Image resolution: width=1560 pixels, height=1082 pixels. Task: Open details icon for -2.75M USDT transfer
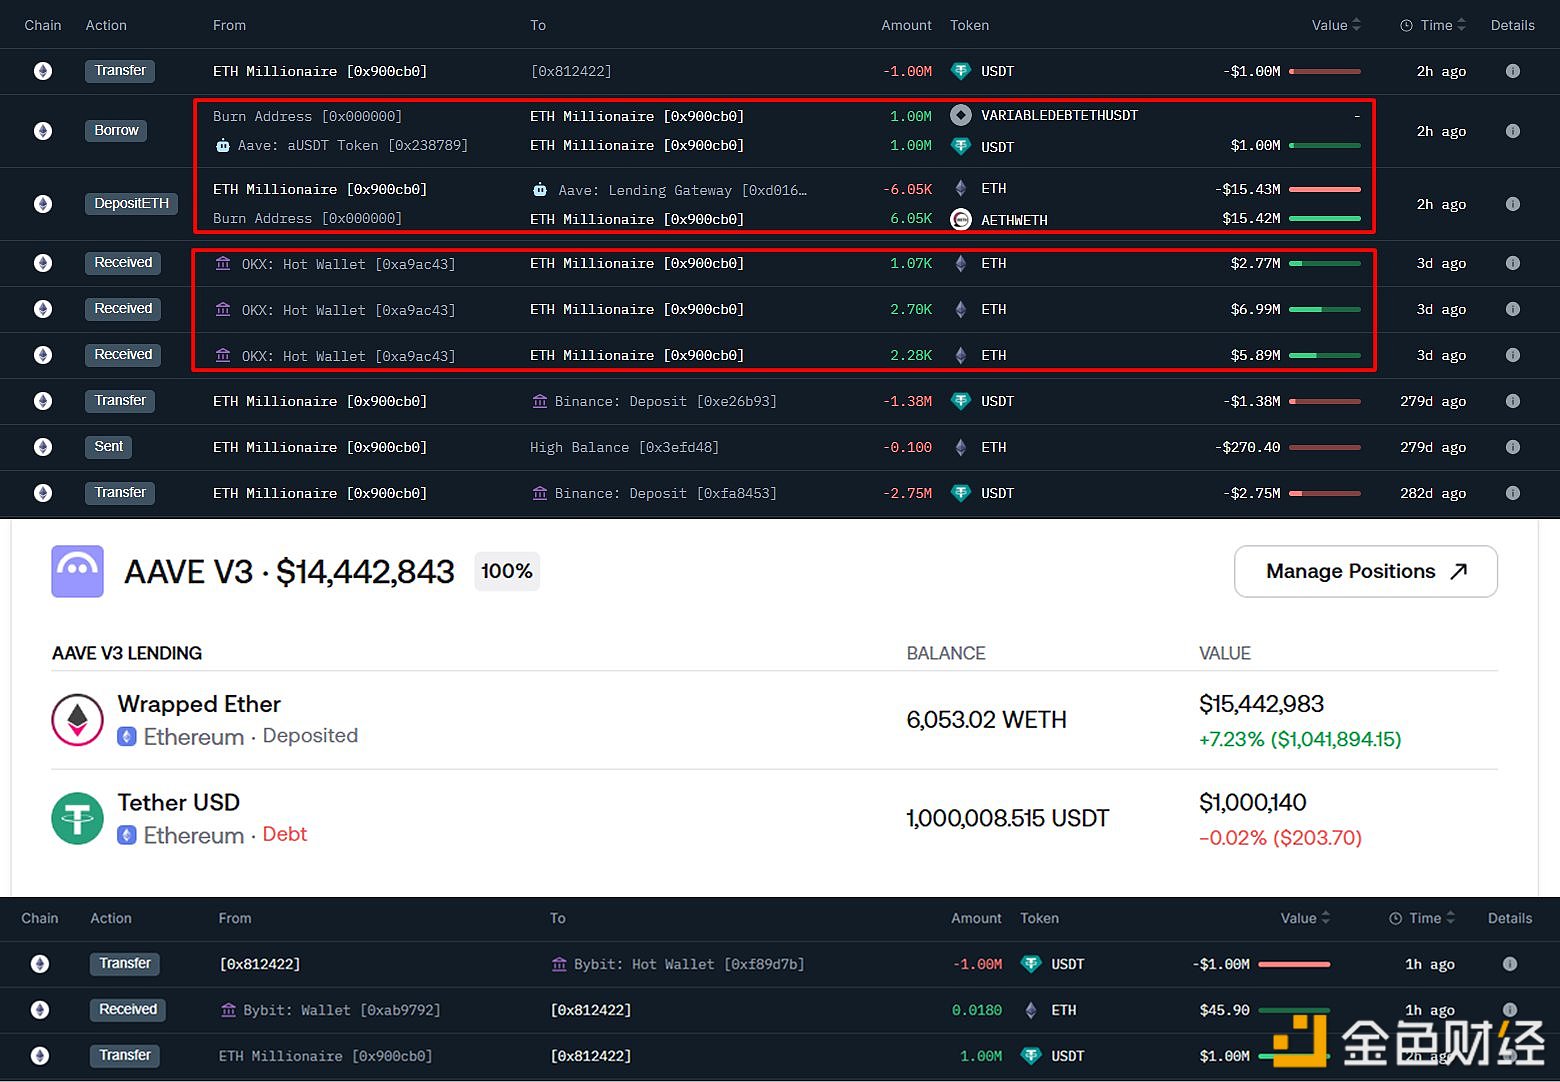click(x=1512, y=493)
